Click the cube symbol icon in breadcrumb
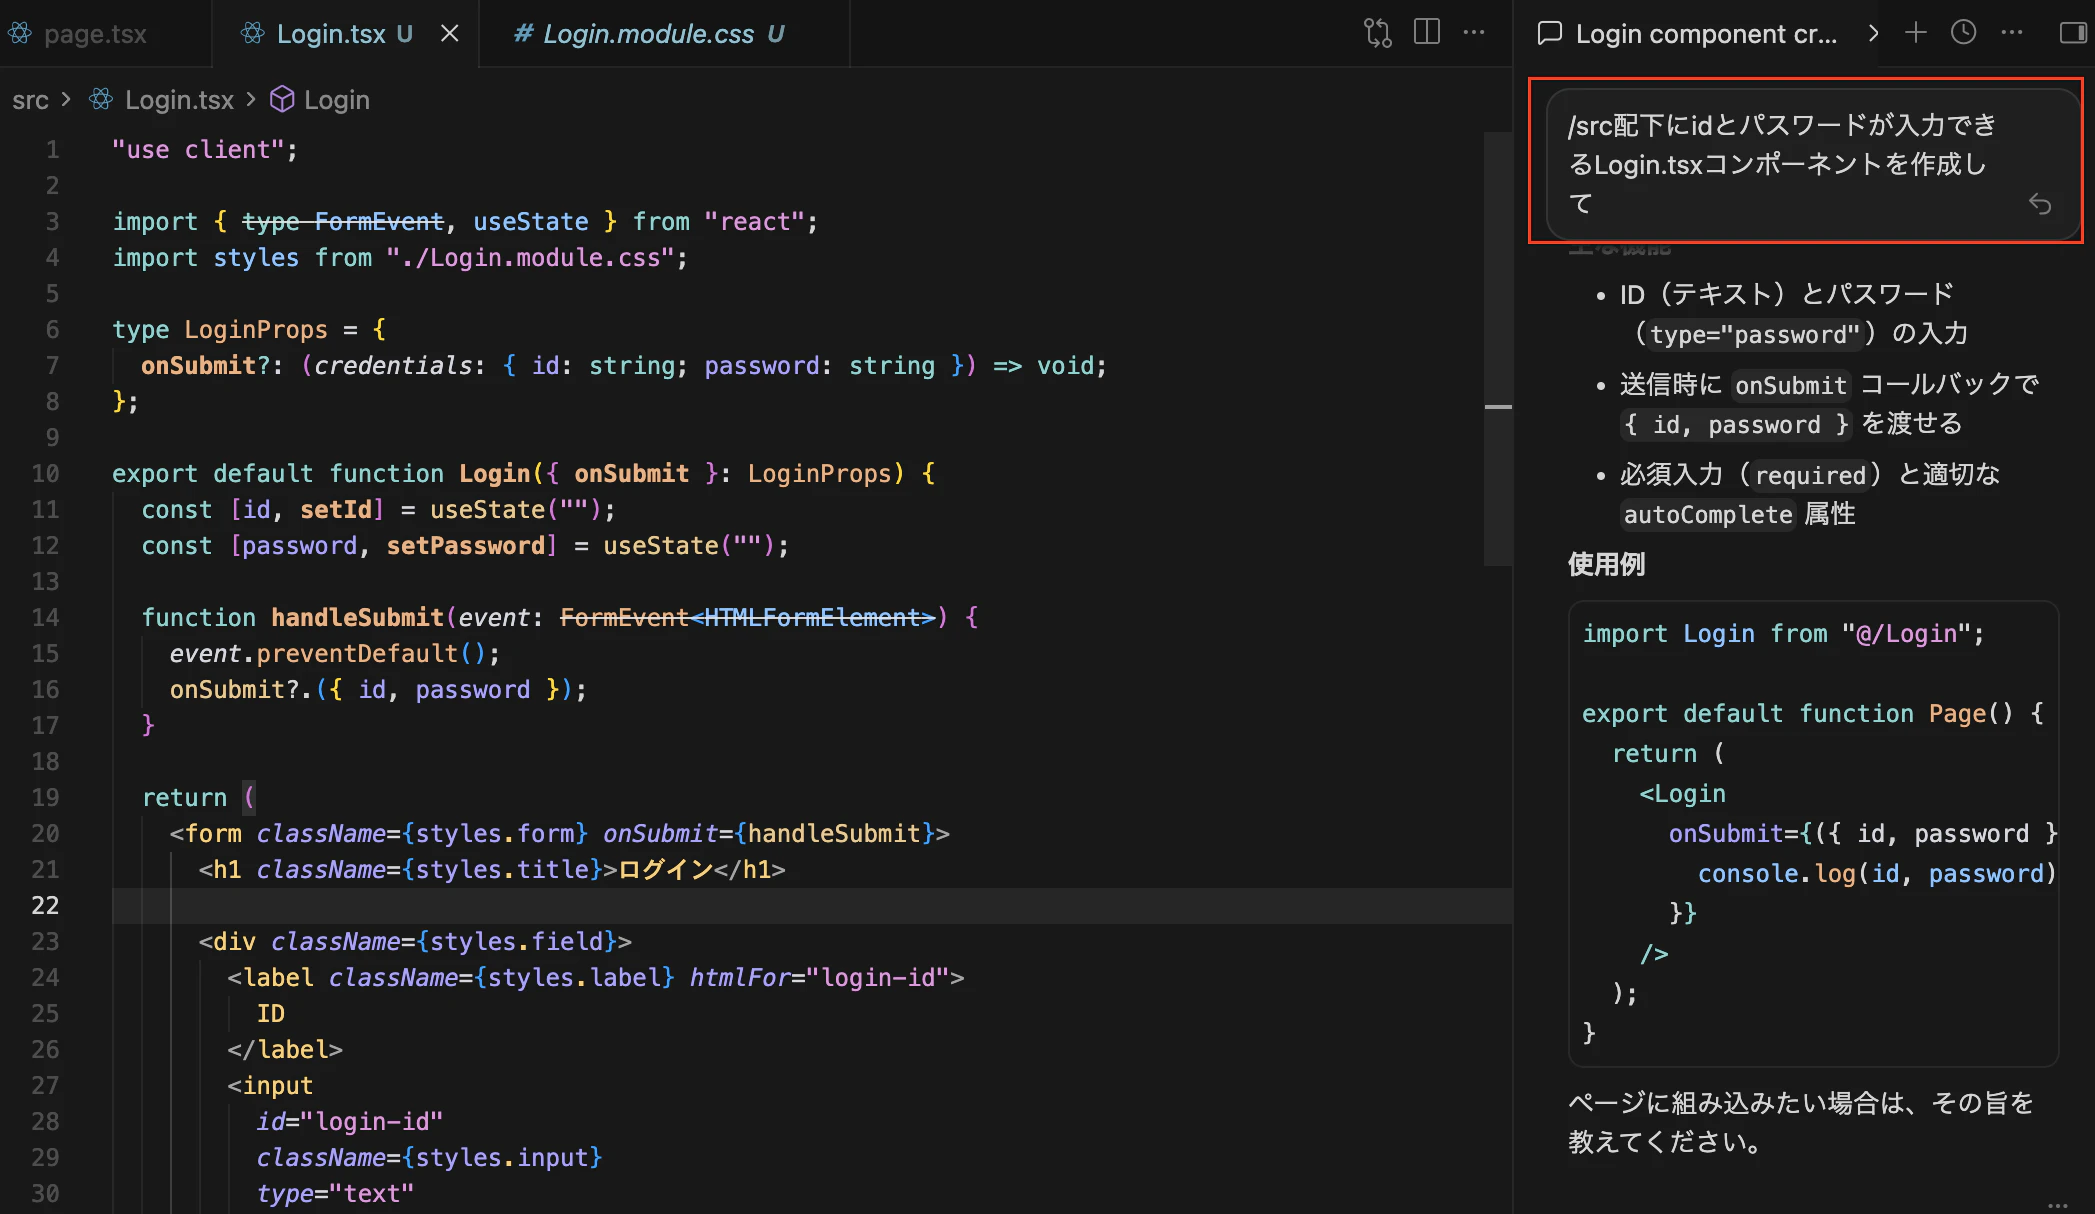2095x1214 pixels. click(283, 100)
